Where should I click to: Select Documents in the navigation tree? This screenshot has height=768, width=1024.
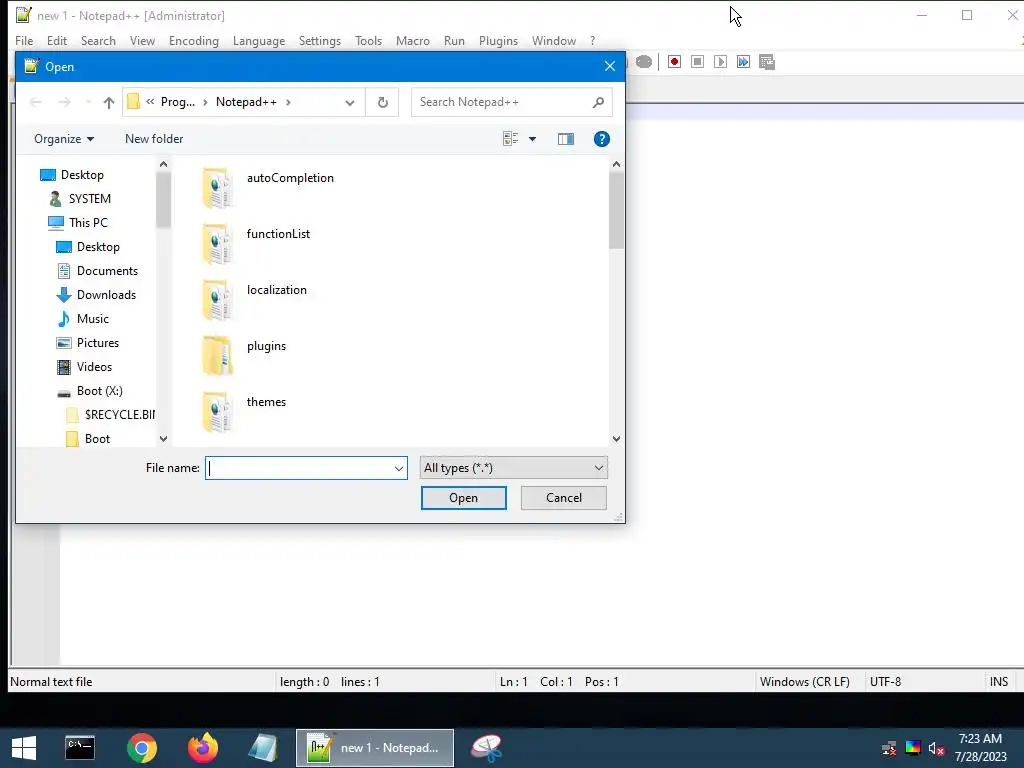coord(107,270)
